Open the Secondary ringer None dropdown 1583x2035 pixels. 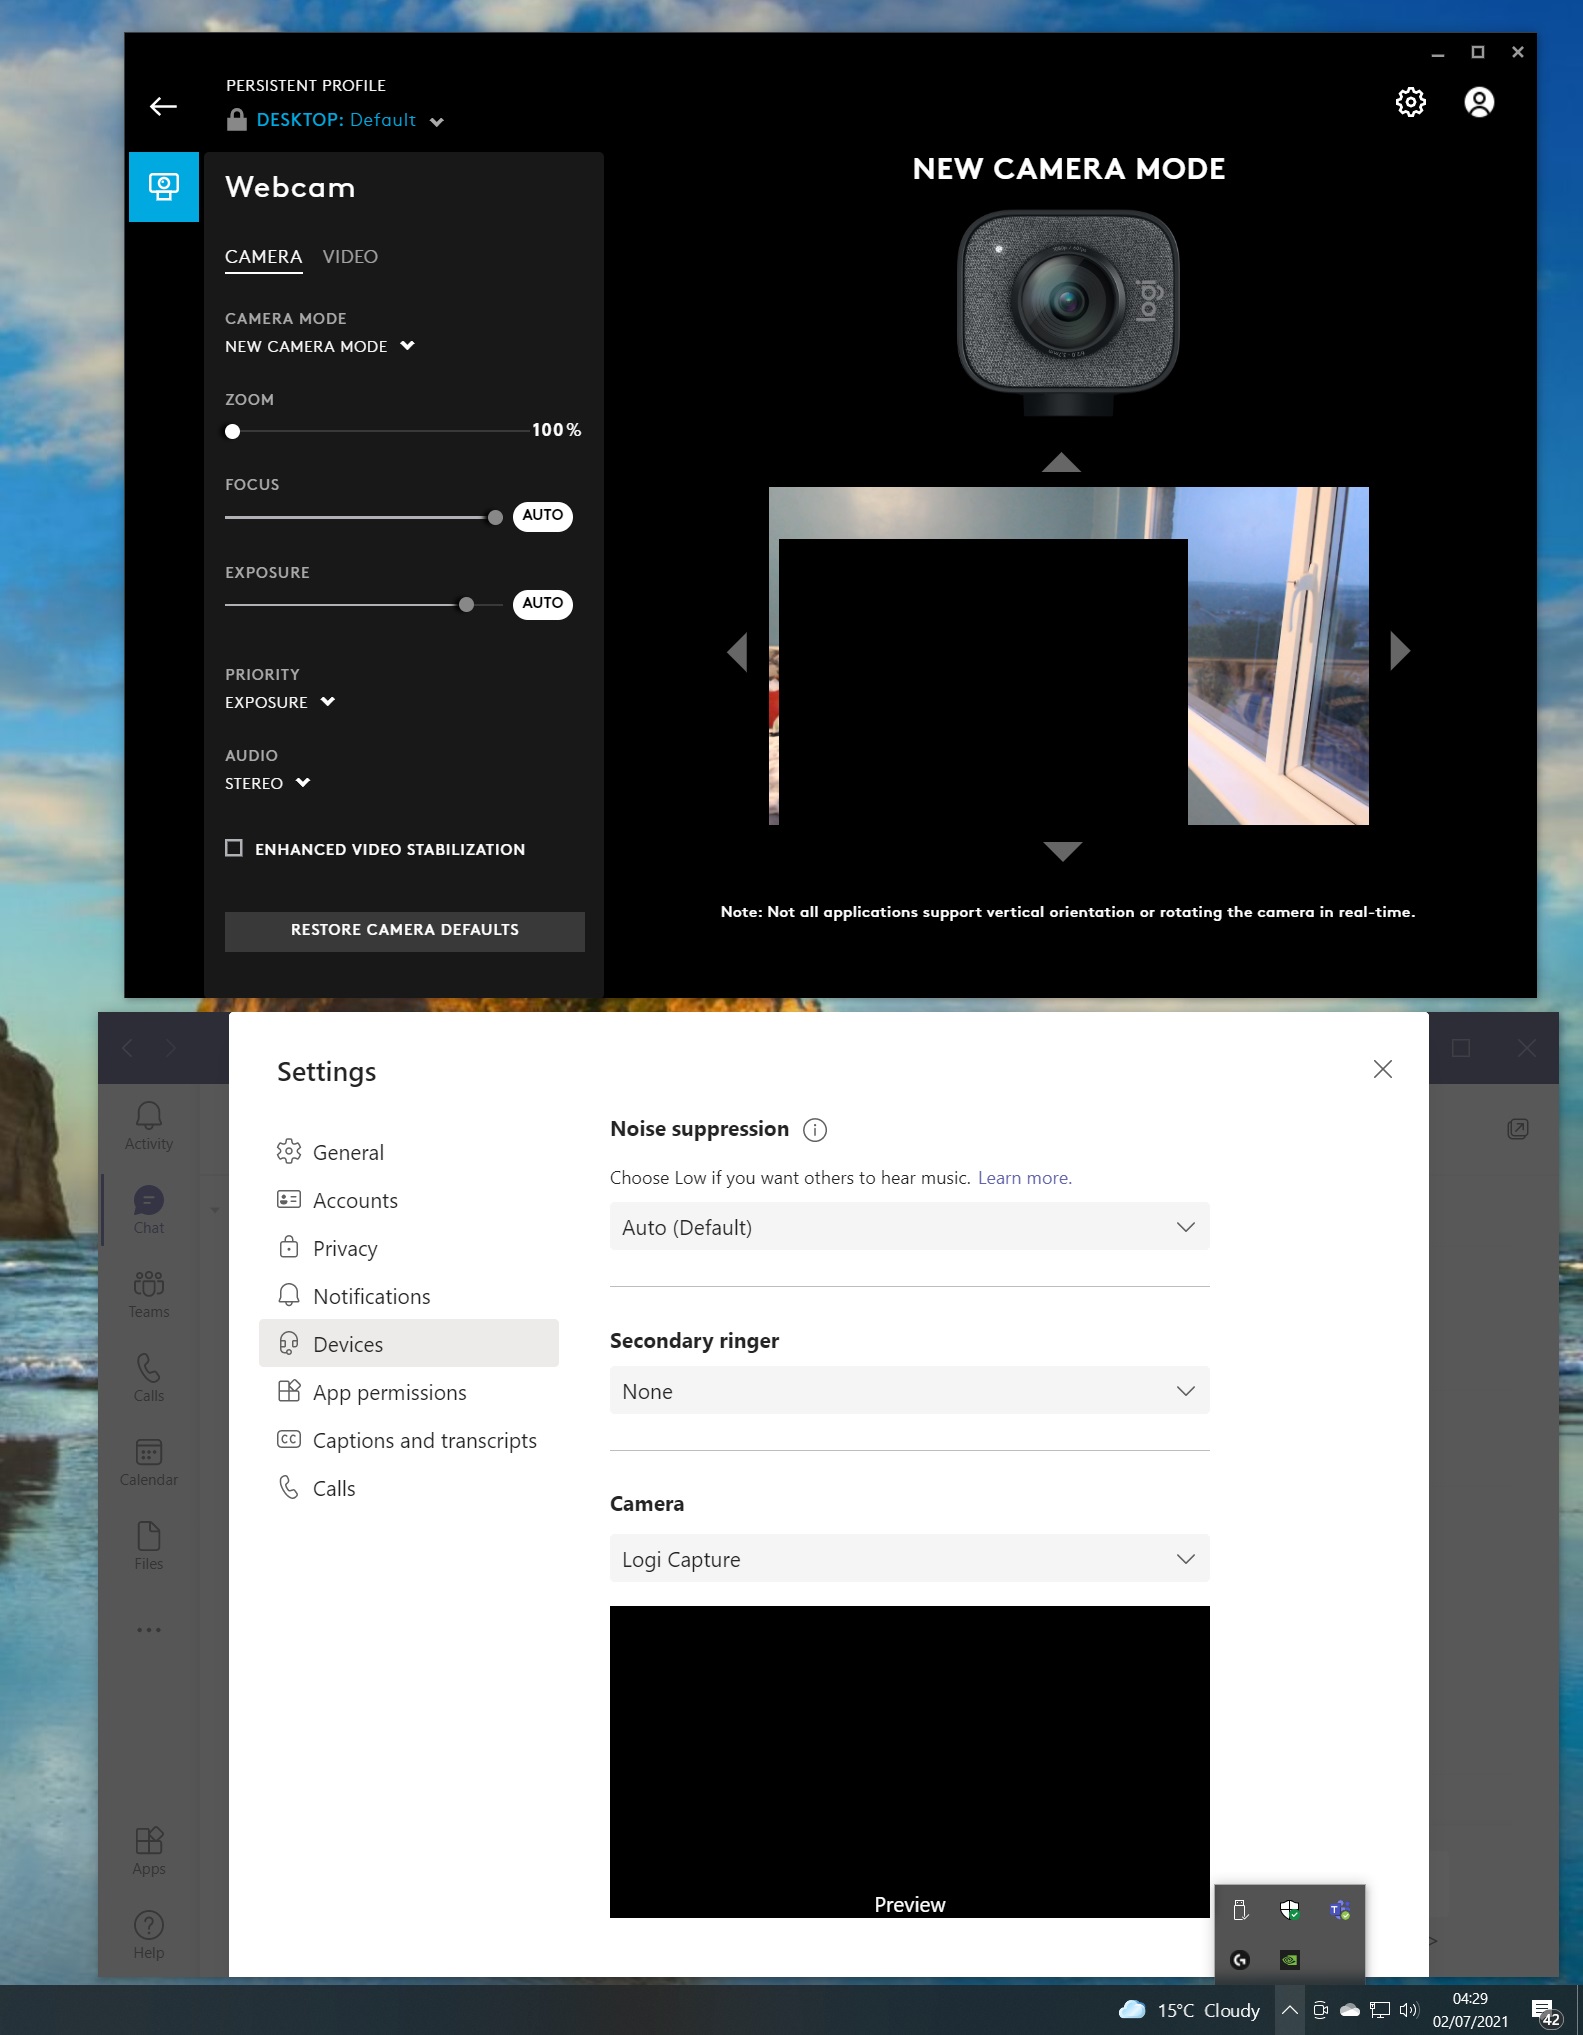909,1391
